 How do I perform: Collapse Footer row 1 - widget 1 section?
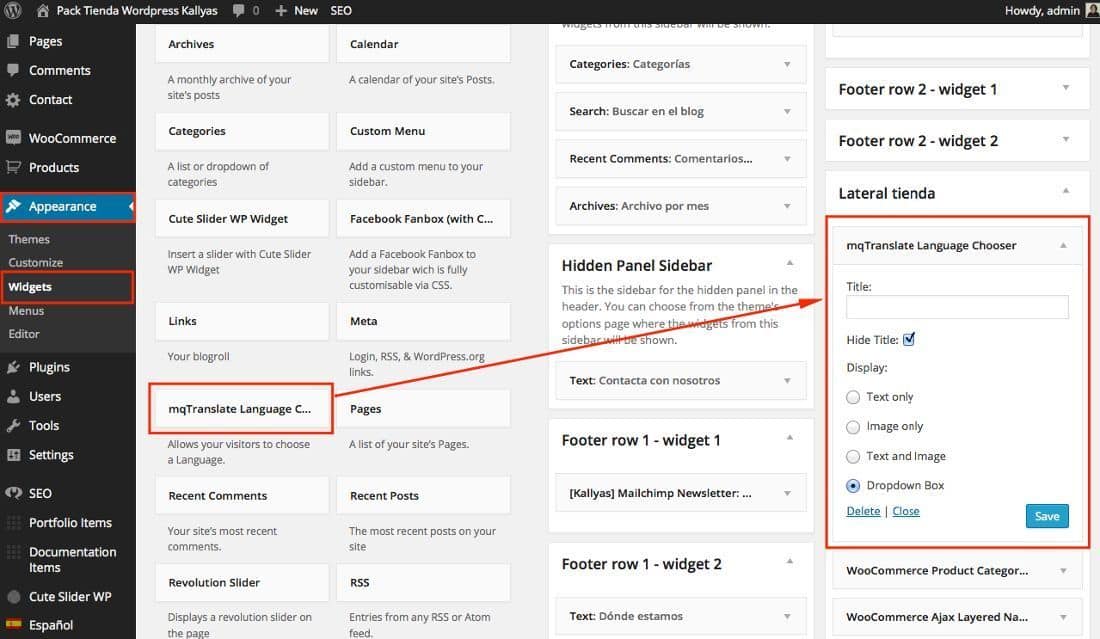click(790, 438)
